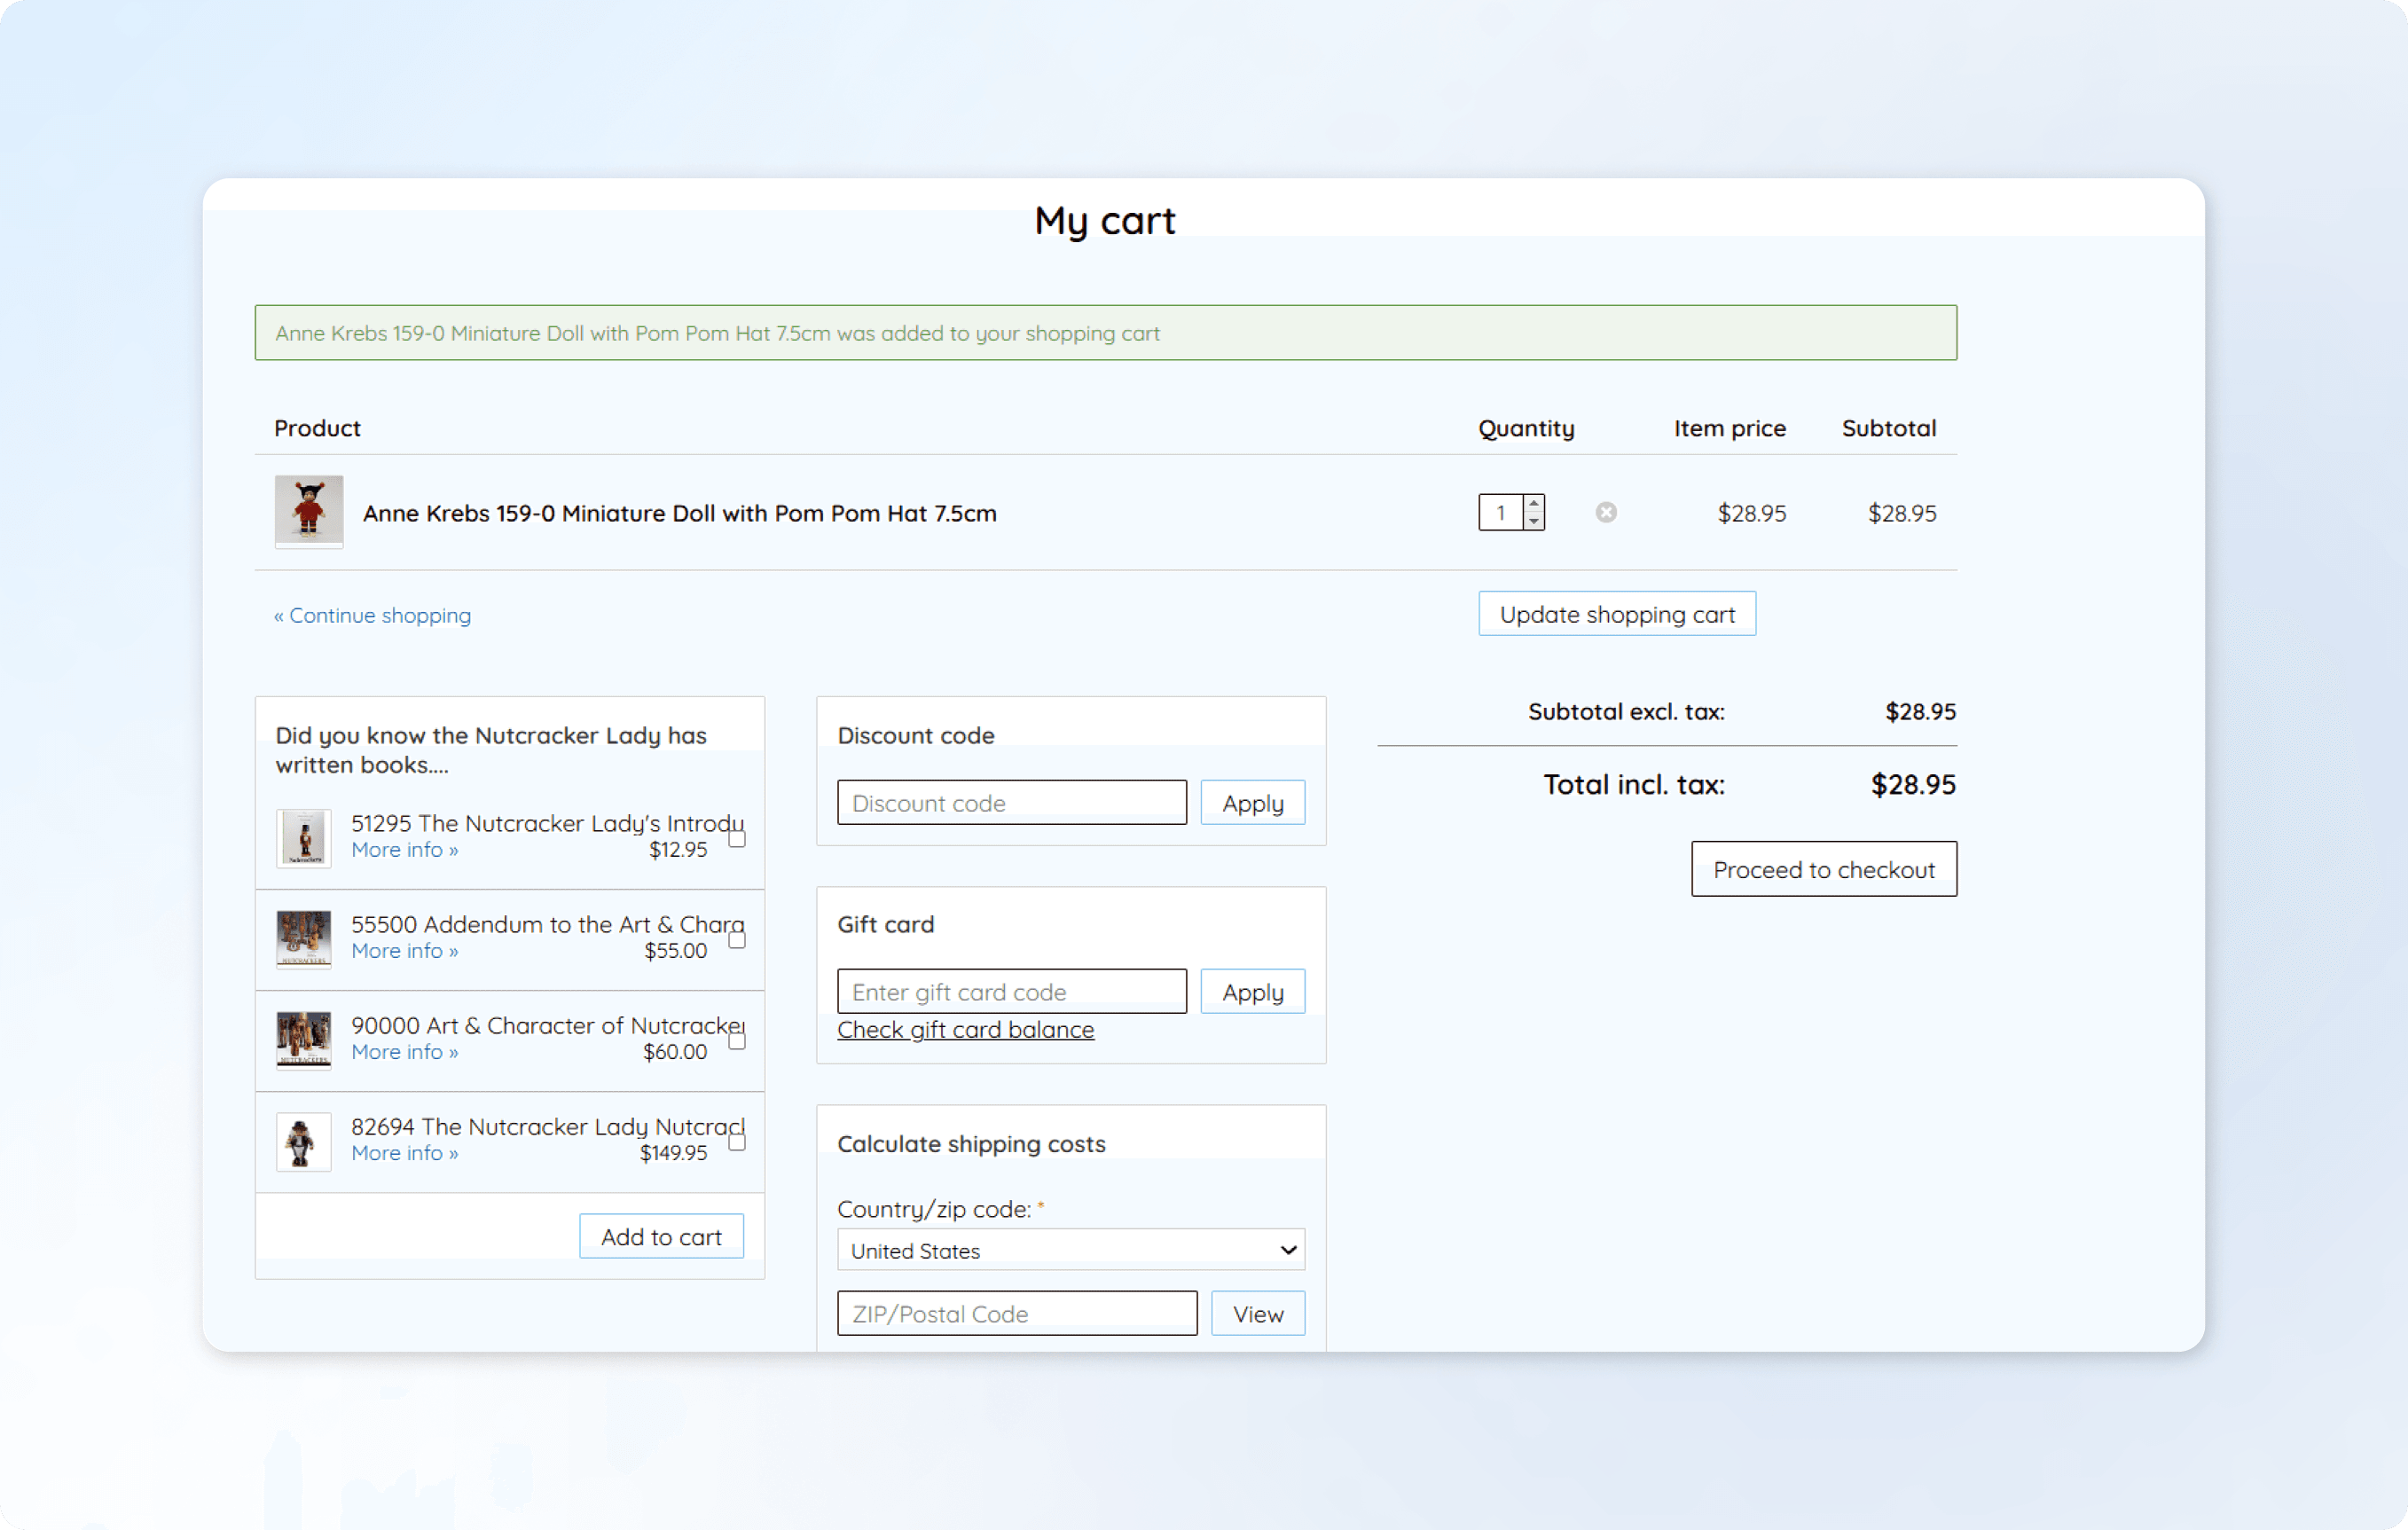The height and width of the screenshot is (1530, 2408).
Task: Increase quantity with the up arrow
Action: point(1533,503)
